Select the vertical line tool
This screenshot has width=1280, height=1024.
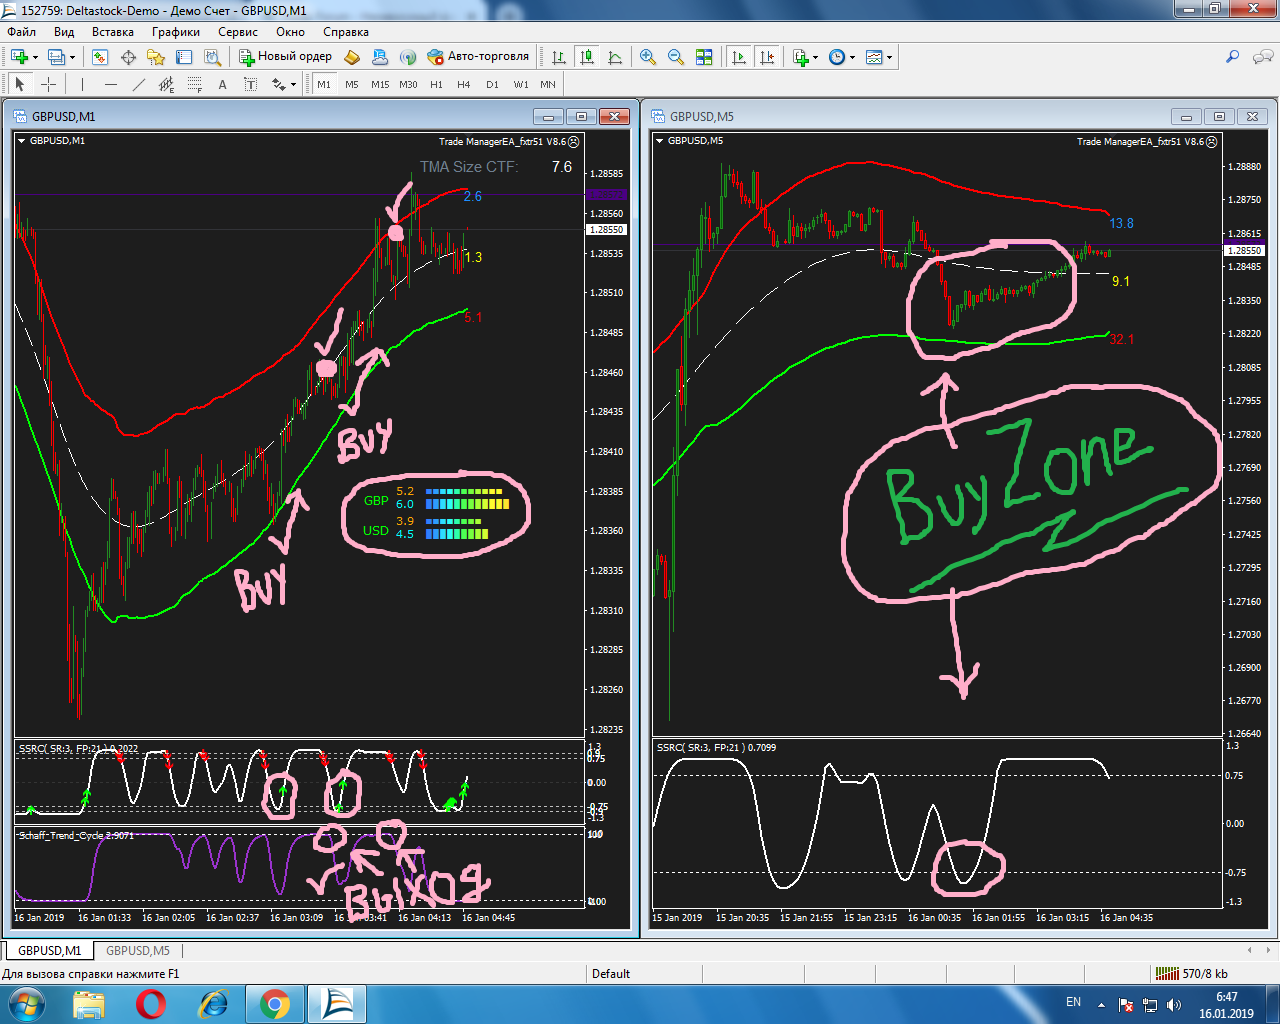pyautogui.click(x=82, y=84)
